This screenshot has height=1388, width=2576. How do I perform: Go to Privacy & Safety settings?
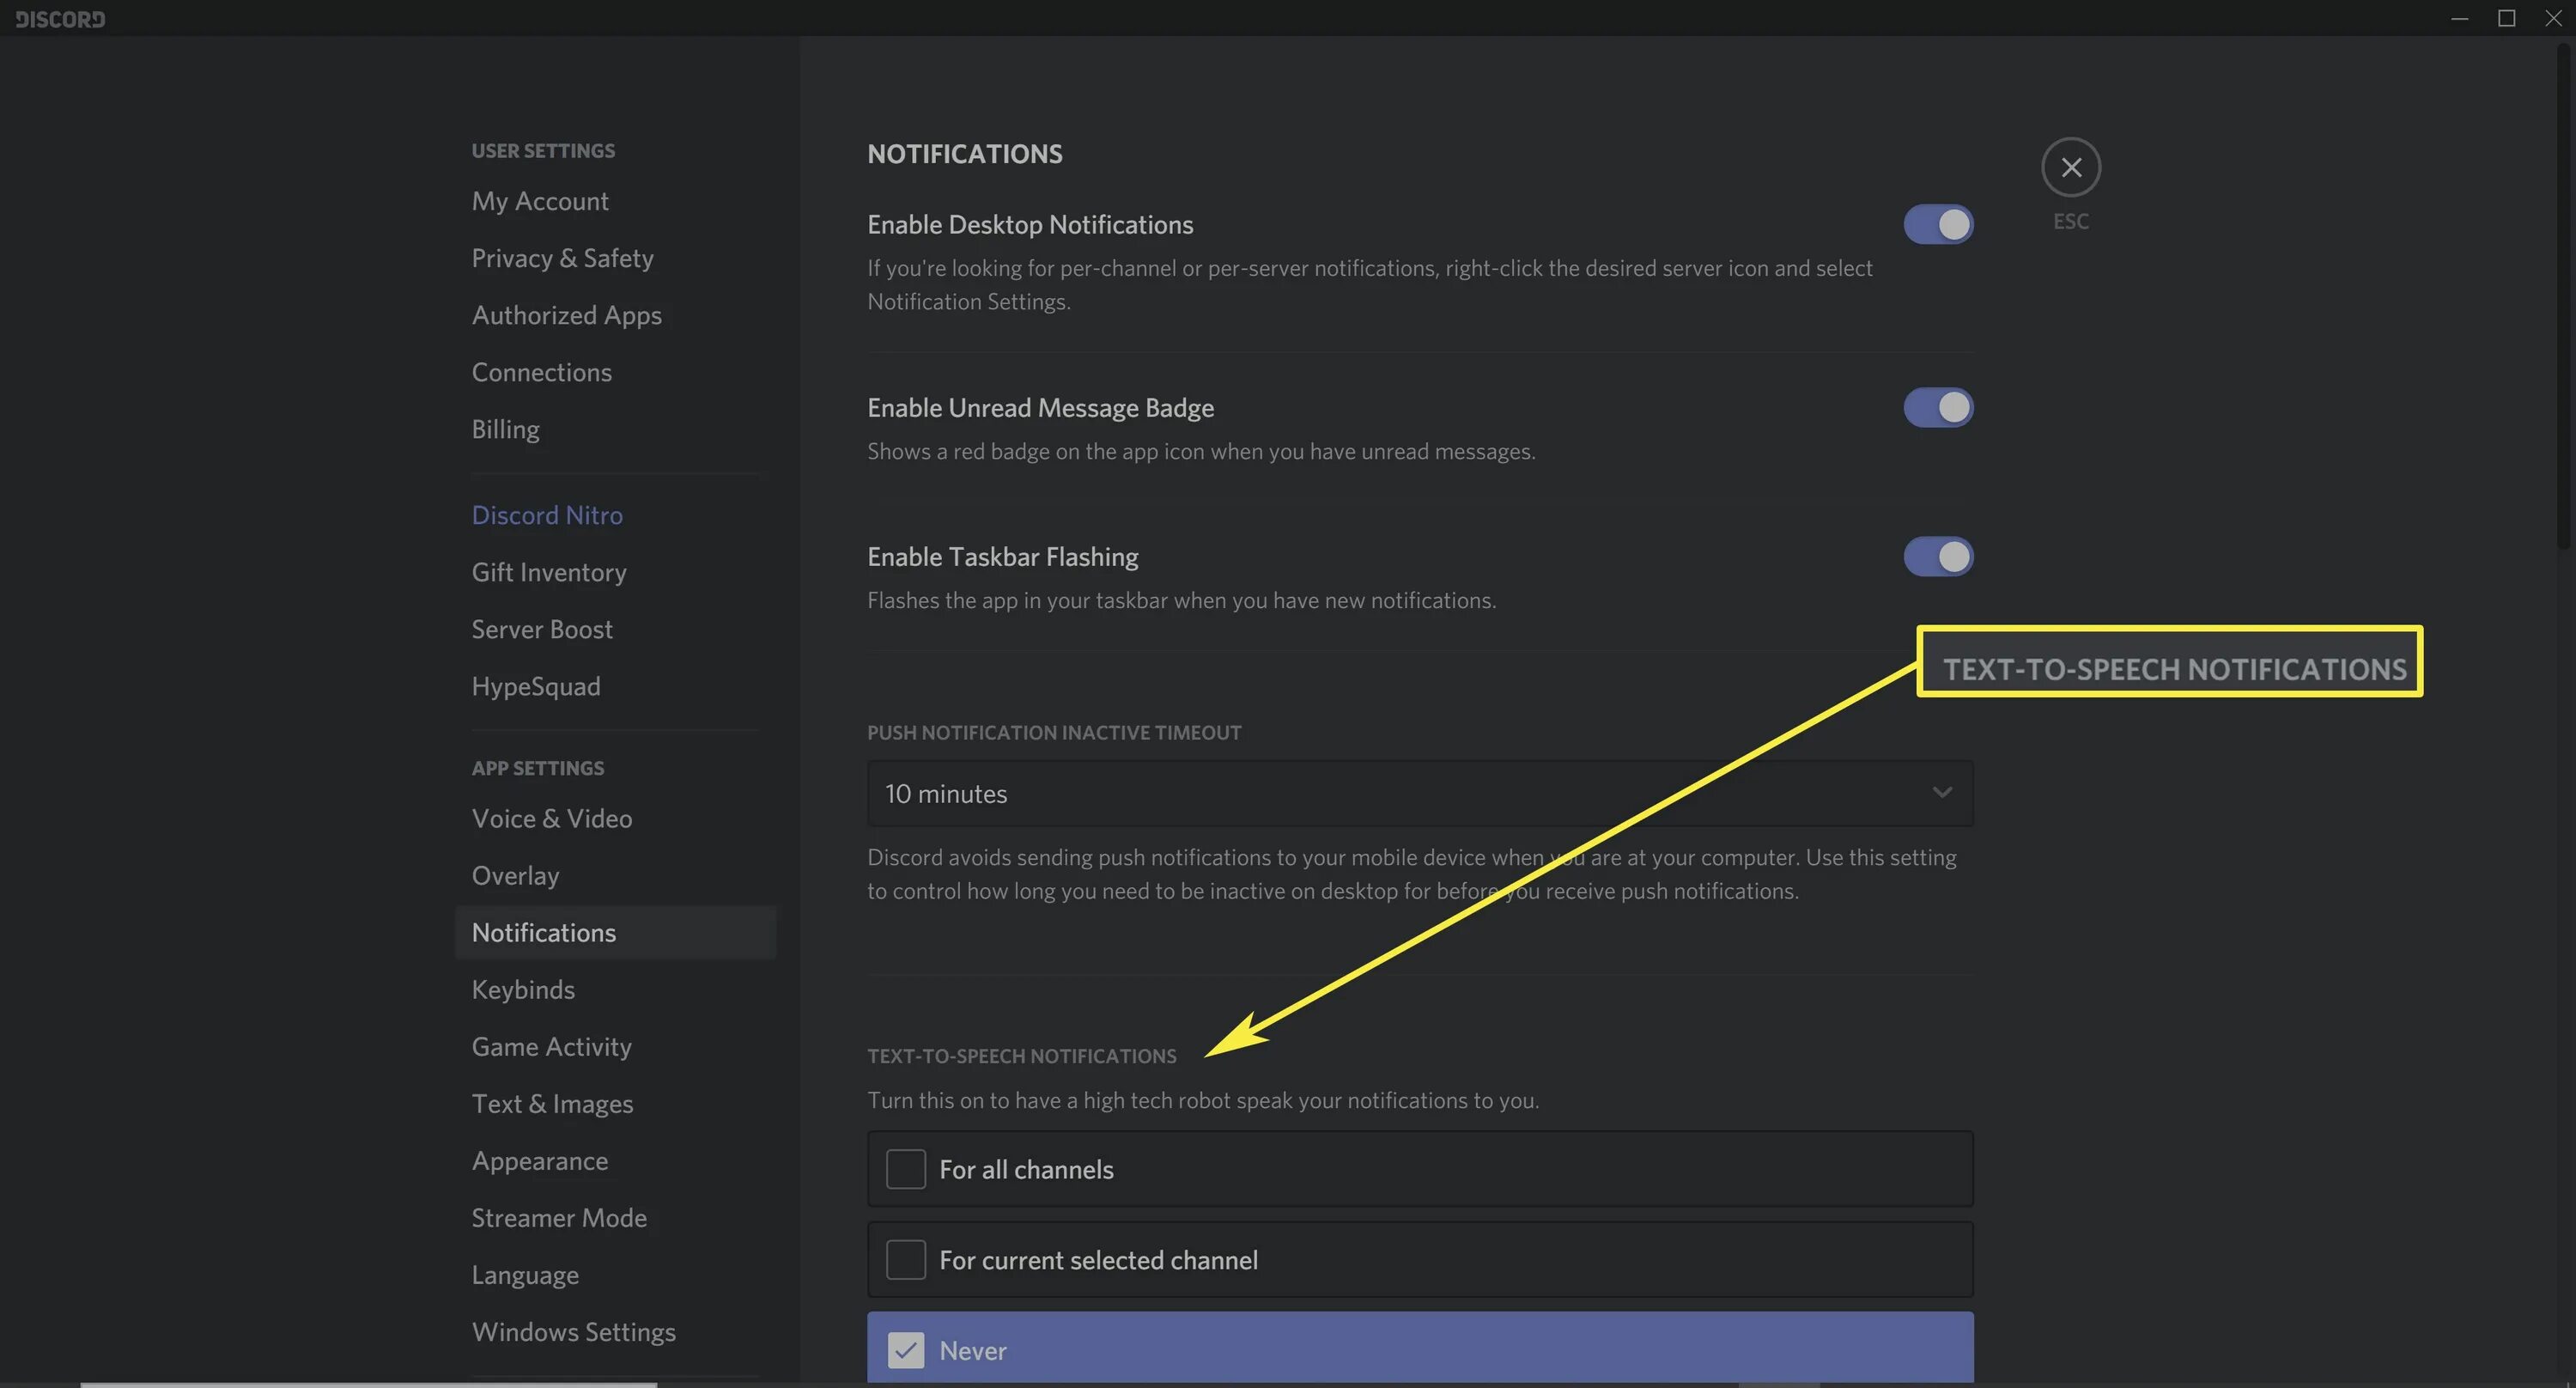pyautogui.click(x=562, y=258)
